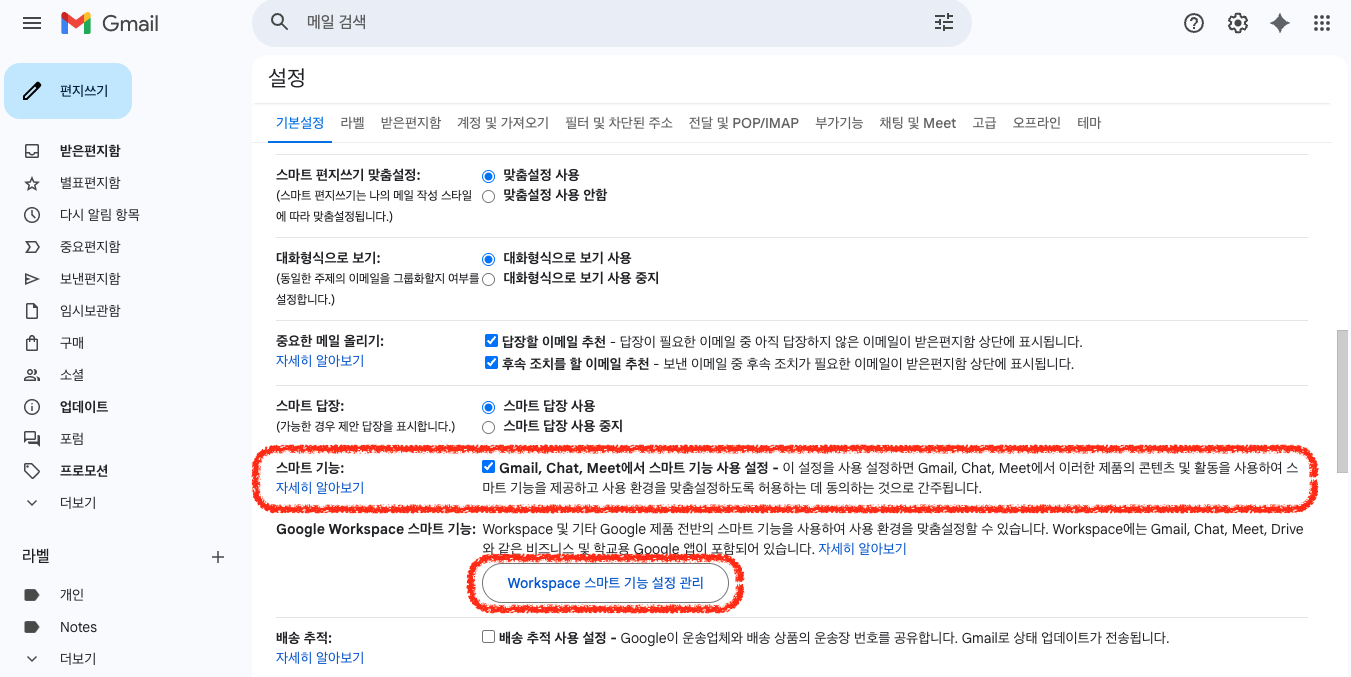Select 대화형식으로 보기 사용 중지 radio

click(x=489, y=279)
